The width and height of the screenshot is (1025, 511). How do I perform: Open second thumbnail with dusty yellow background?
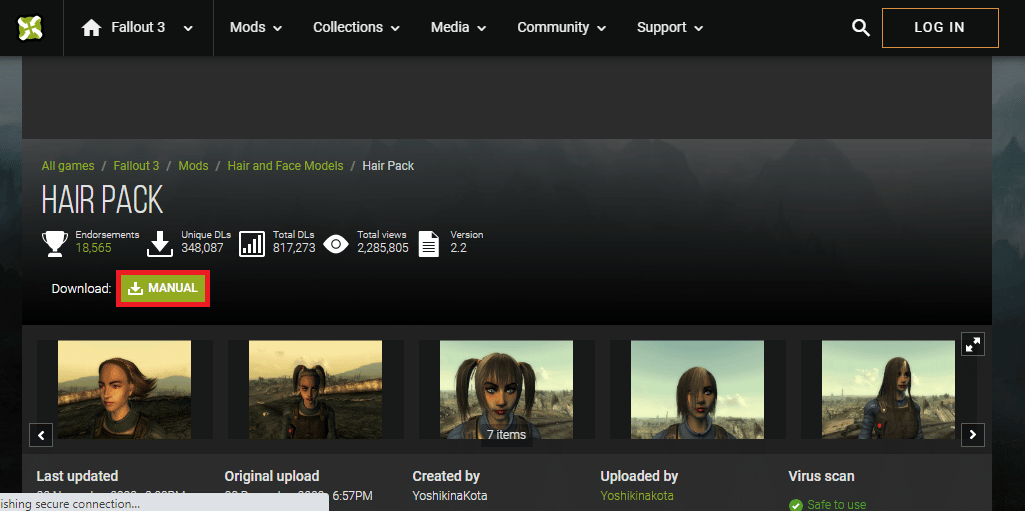(x=316, y=389)
